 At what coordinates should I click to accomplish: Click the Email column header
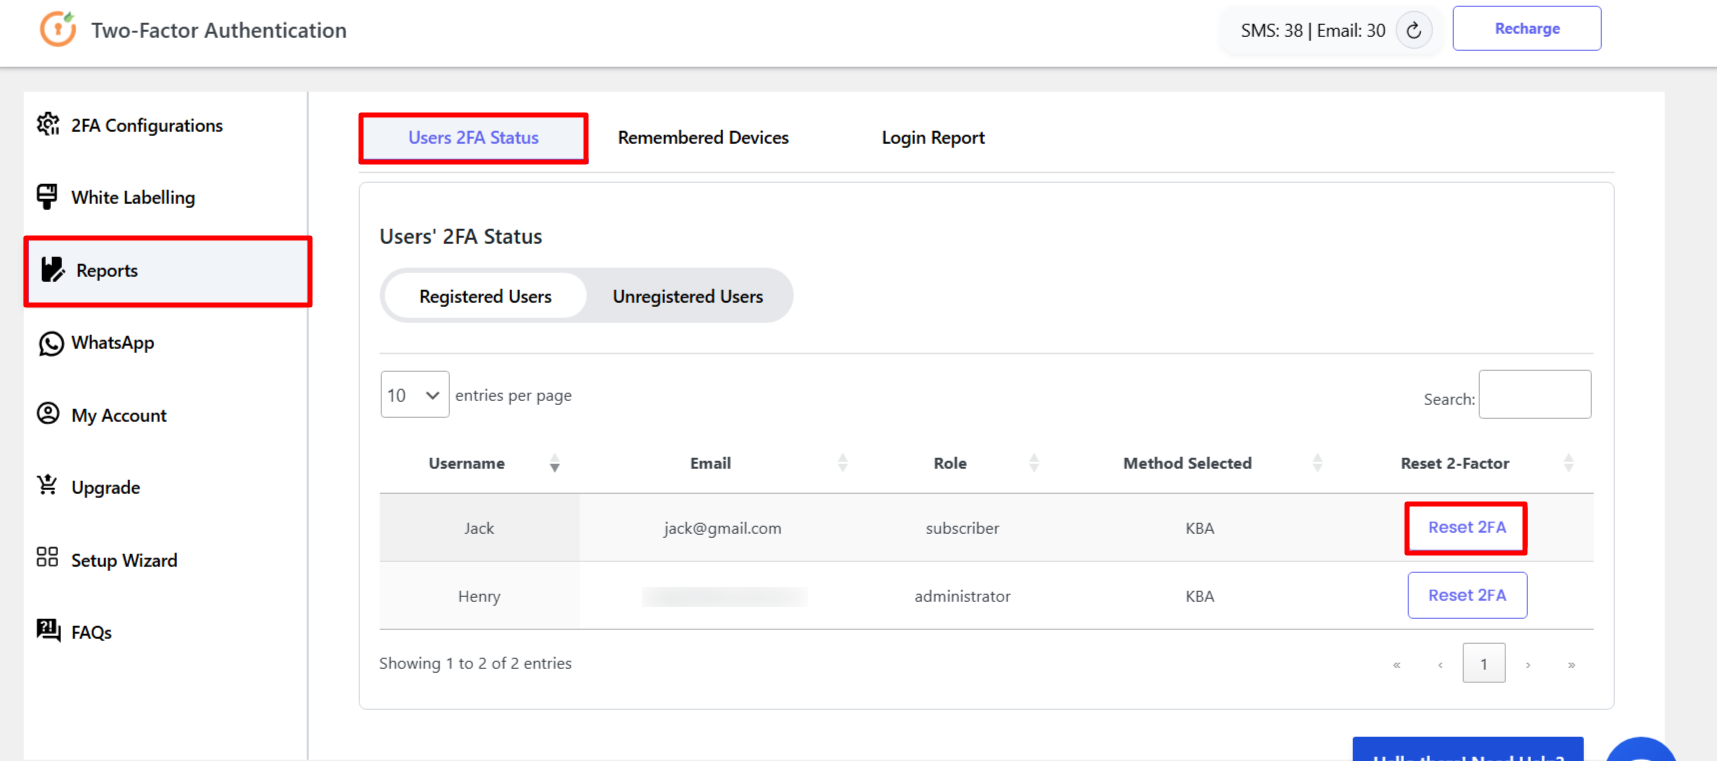pos(710,463)
